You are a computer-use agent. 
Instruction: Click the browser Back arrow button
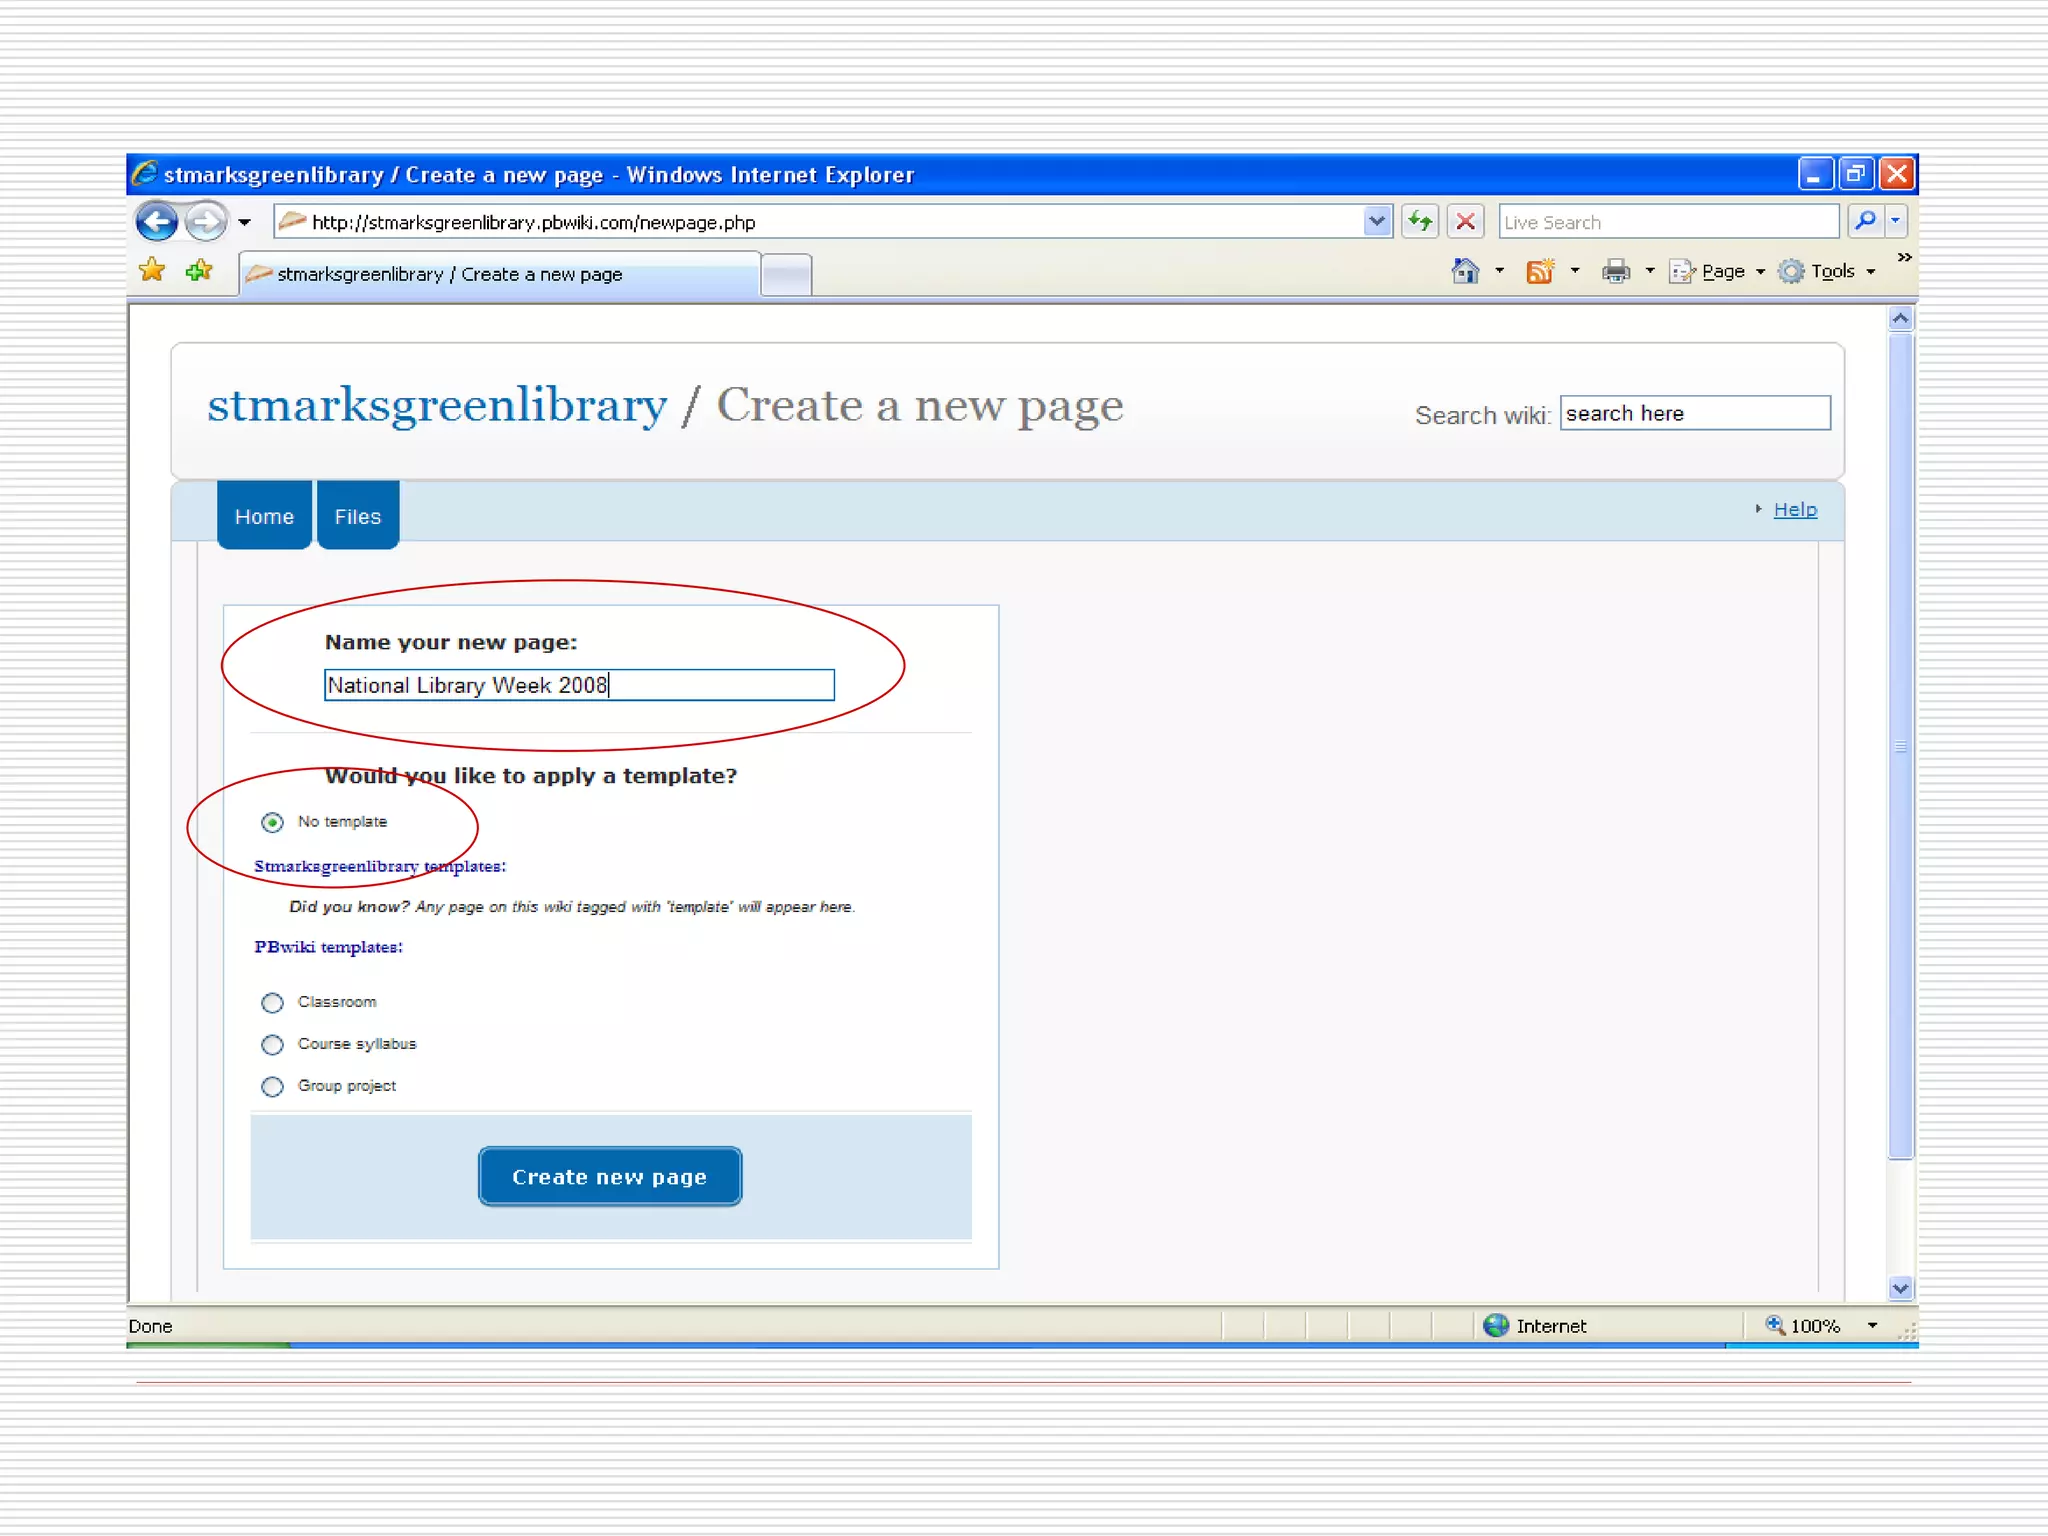[157, 221]
